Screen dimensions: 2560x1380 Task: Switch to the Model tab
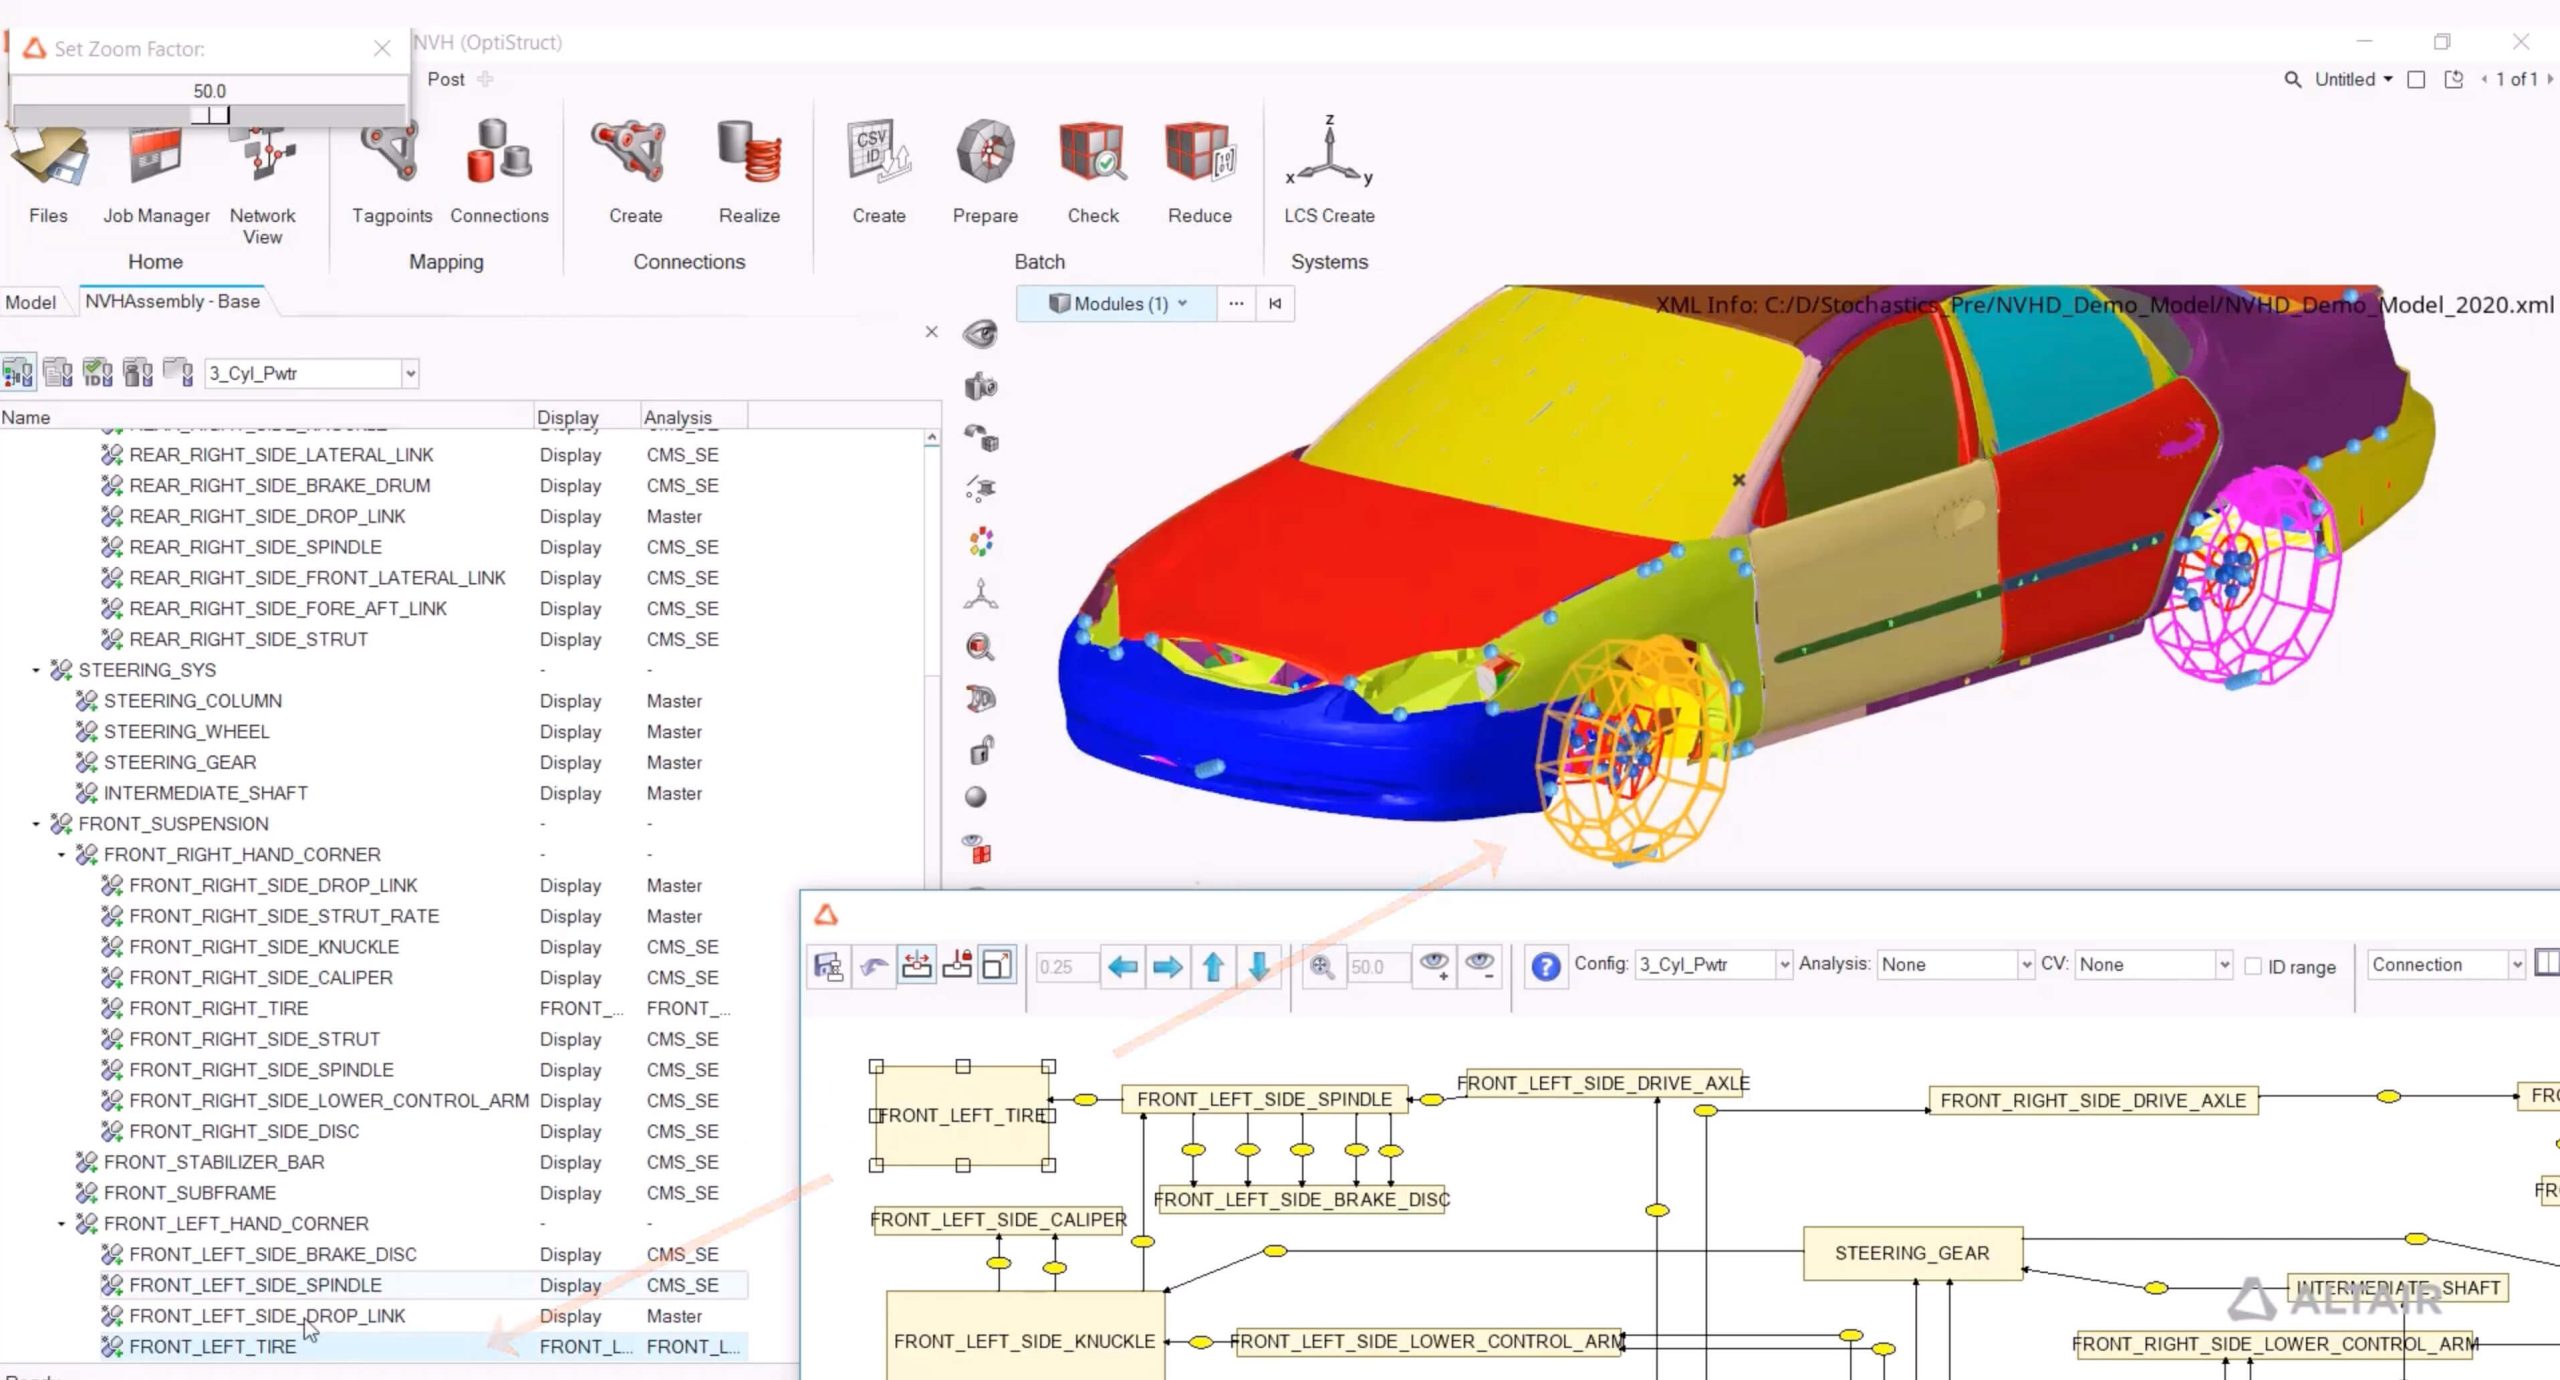31,302
